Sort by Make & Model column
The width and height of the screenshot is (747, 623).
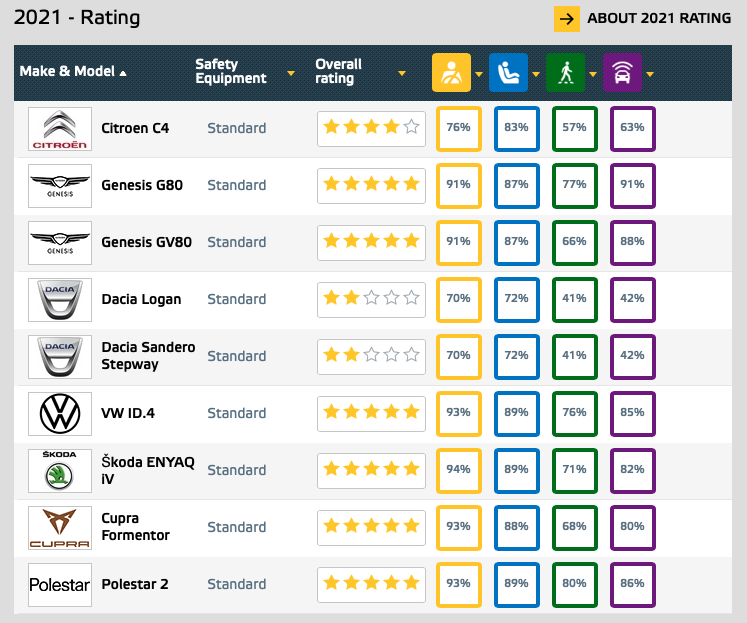click(x=73, y=72)
